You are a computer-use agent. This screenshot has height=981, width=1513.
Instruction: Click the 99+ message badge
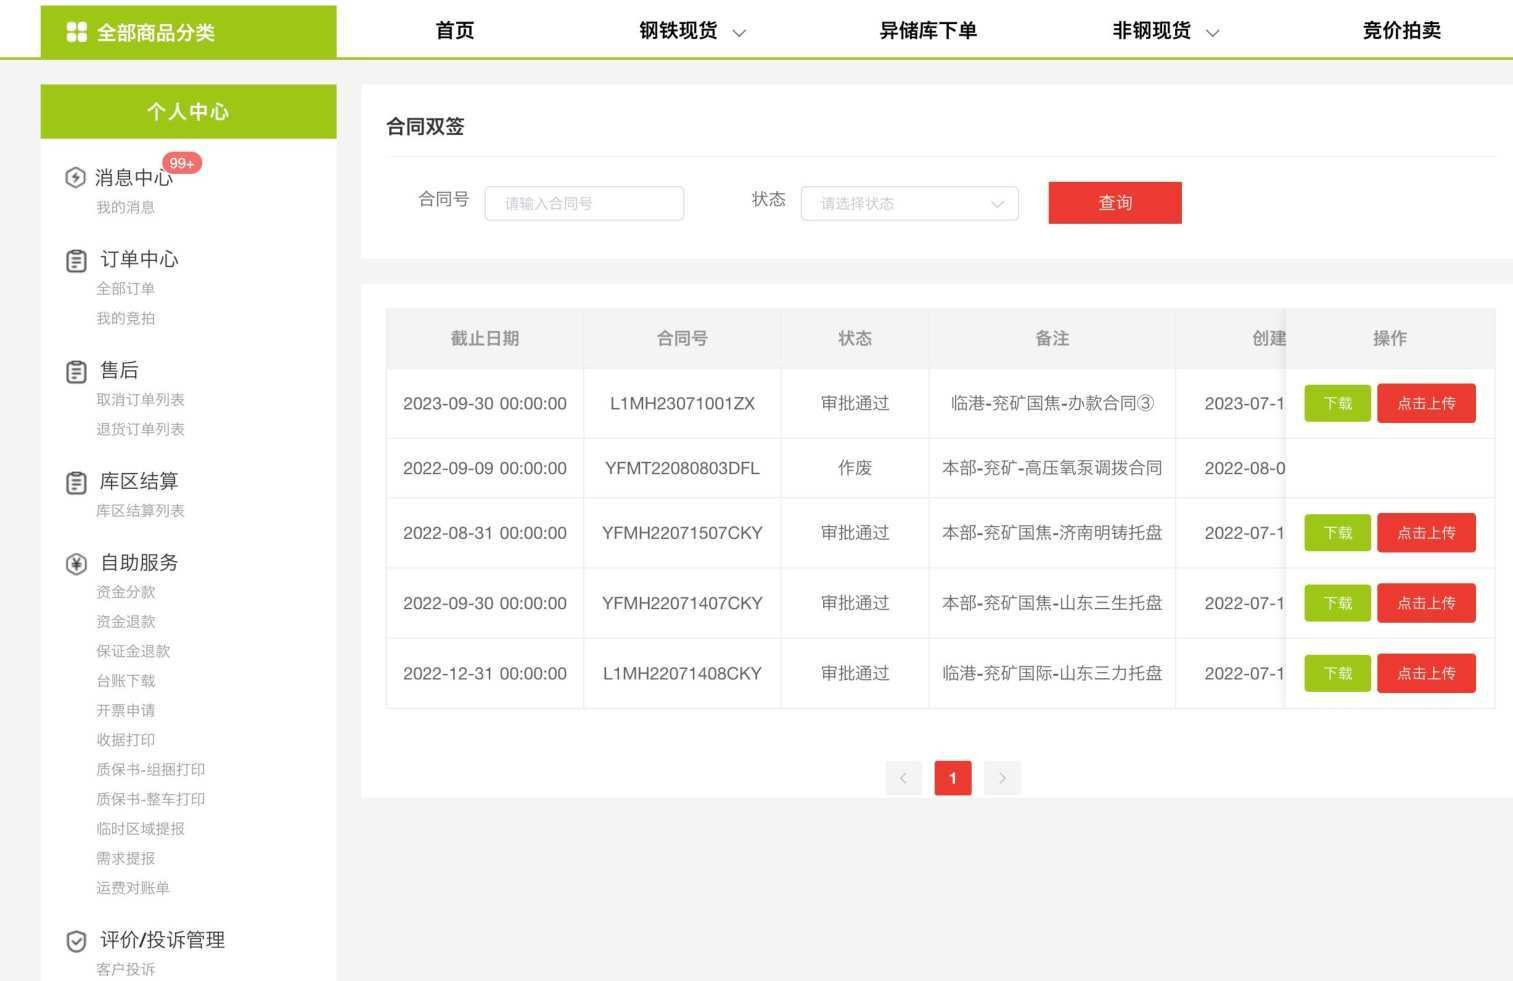(182, 163)
